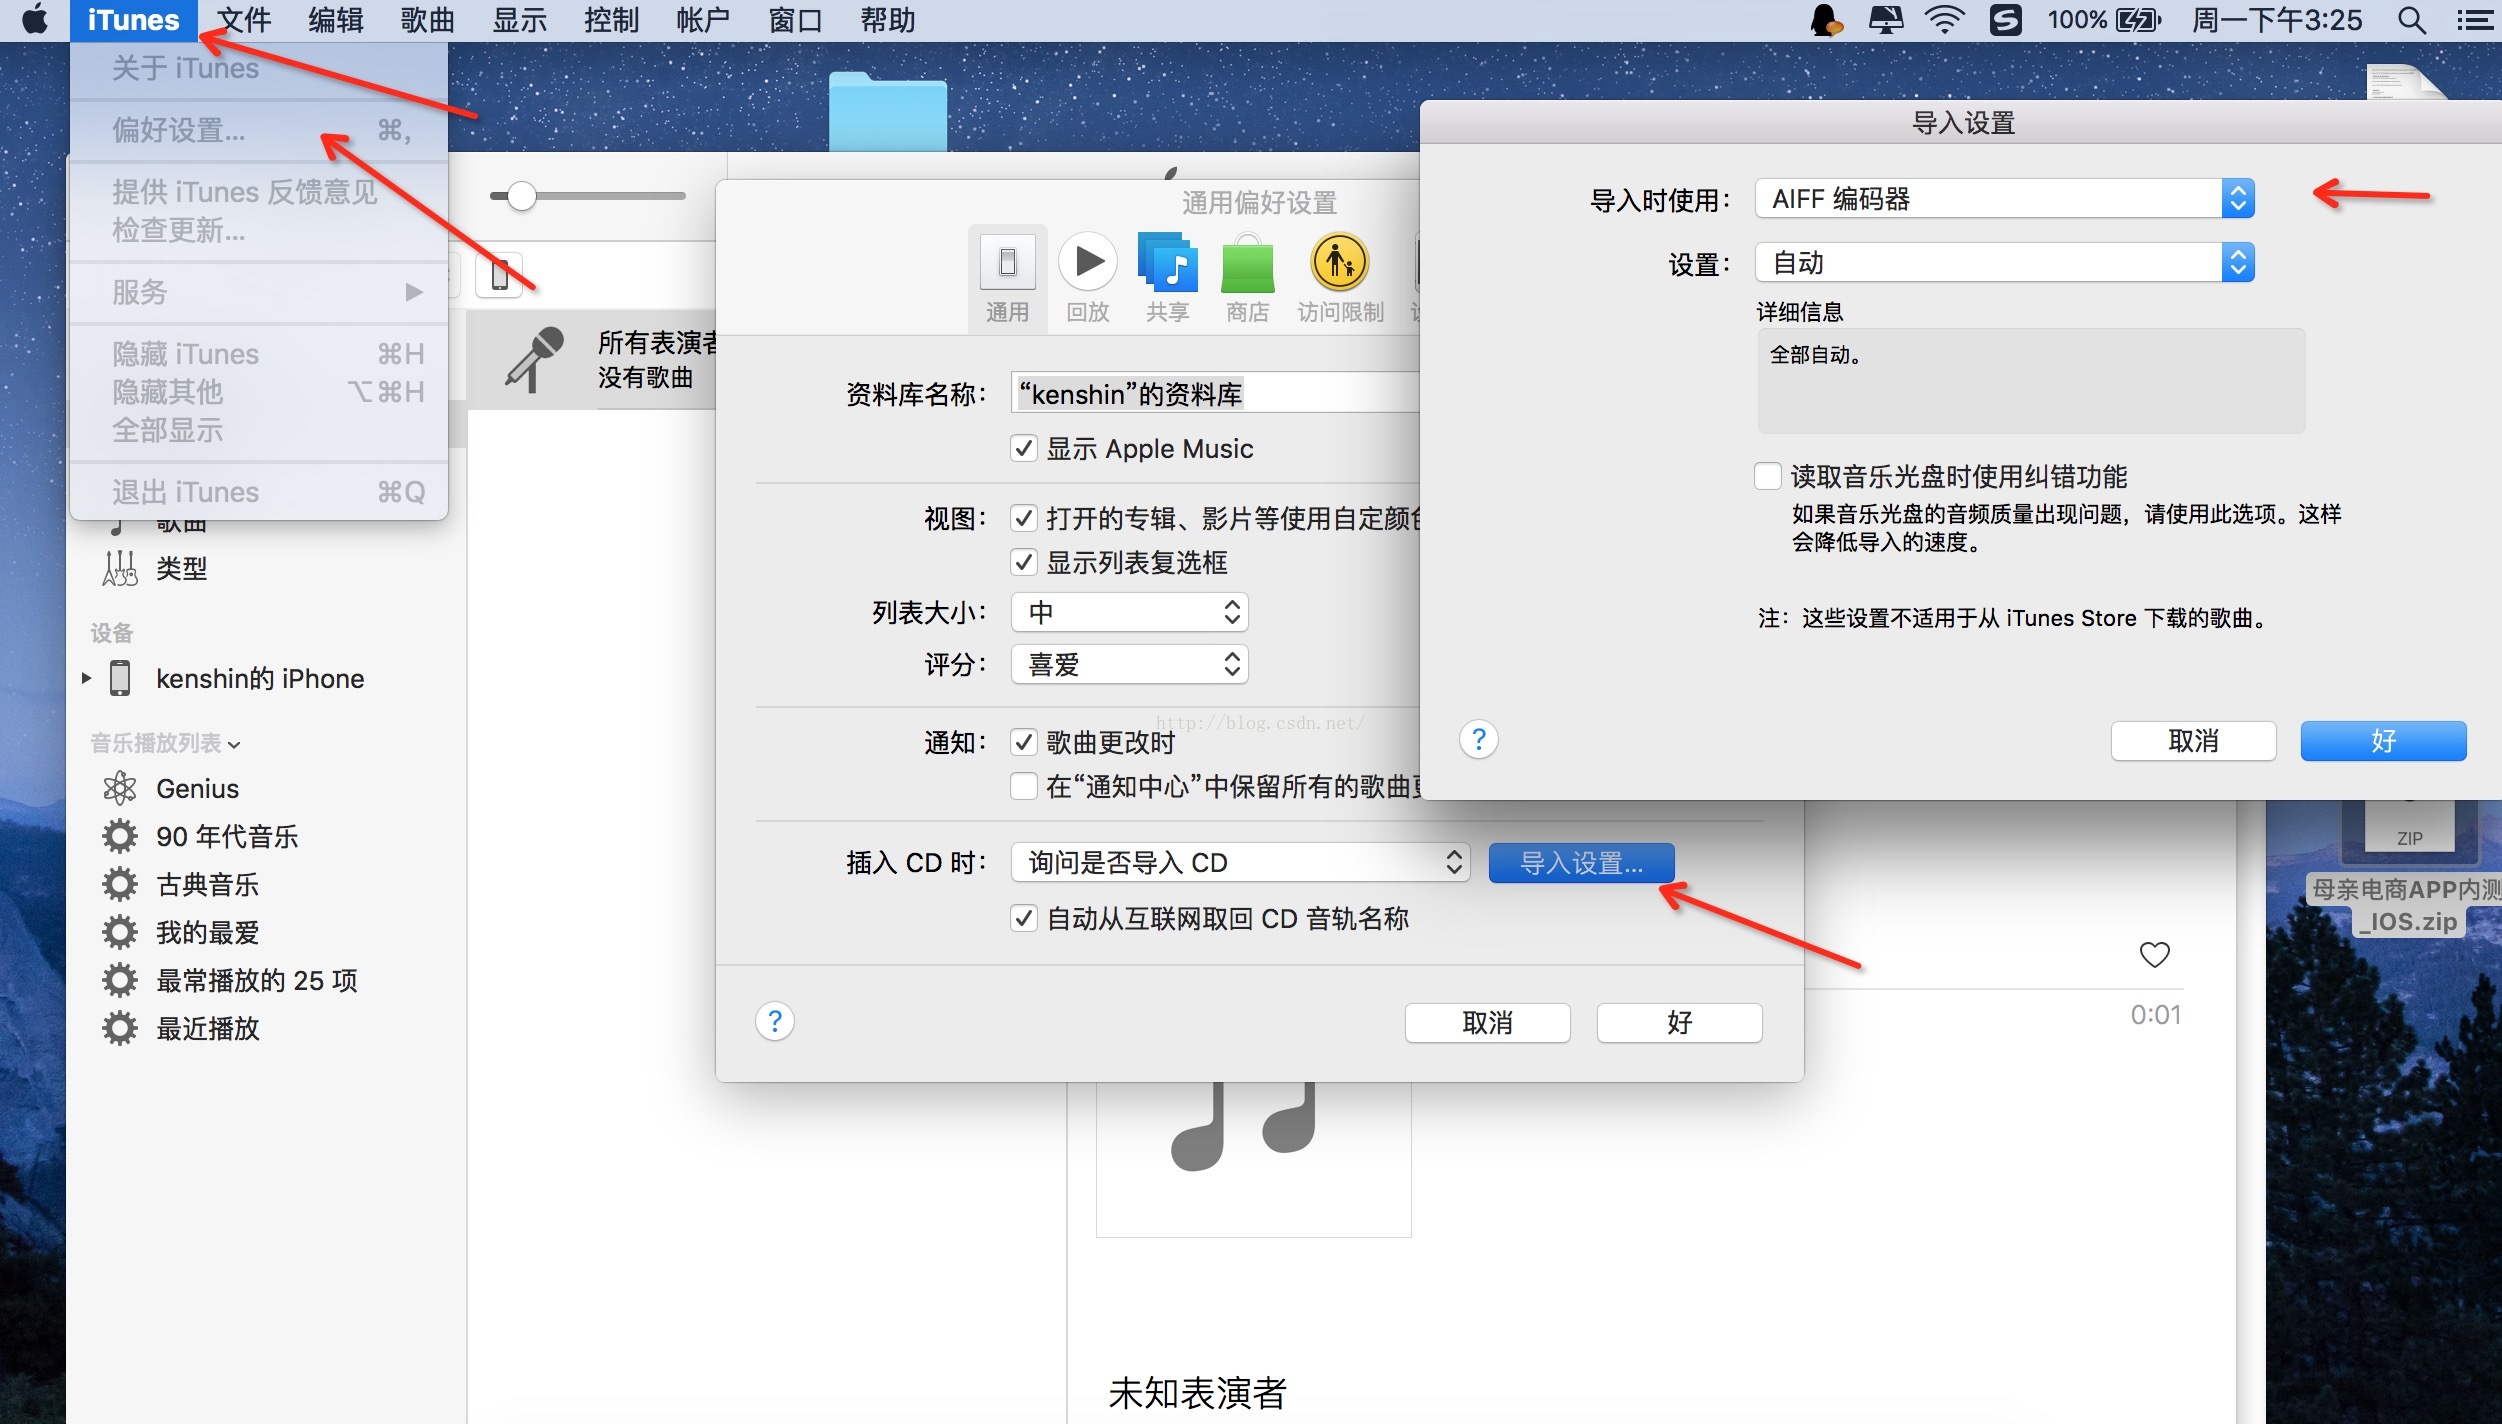Open the 列表大小 size dropdown
The height and width of the screenshot is (1424, 2502).
pos(1129,612)
